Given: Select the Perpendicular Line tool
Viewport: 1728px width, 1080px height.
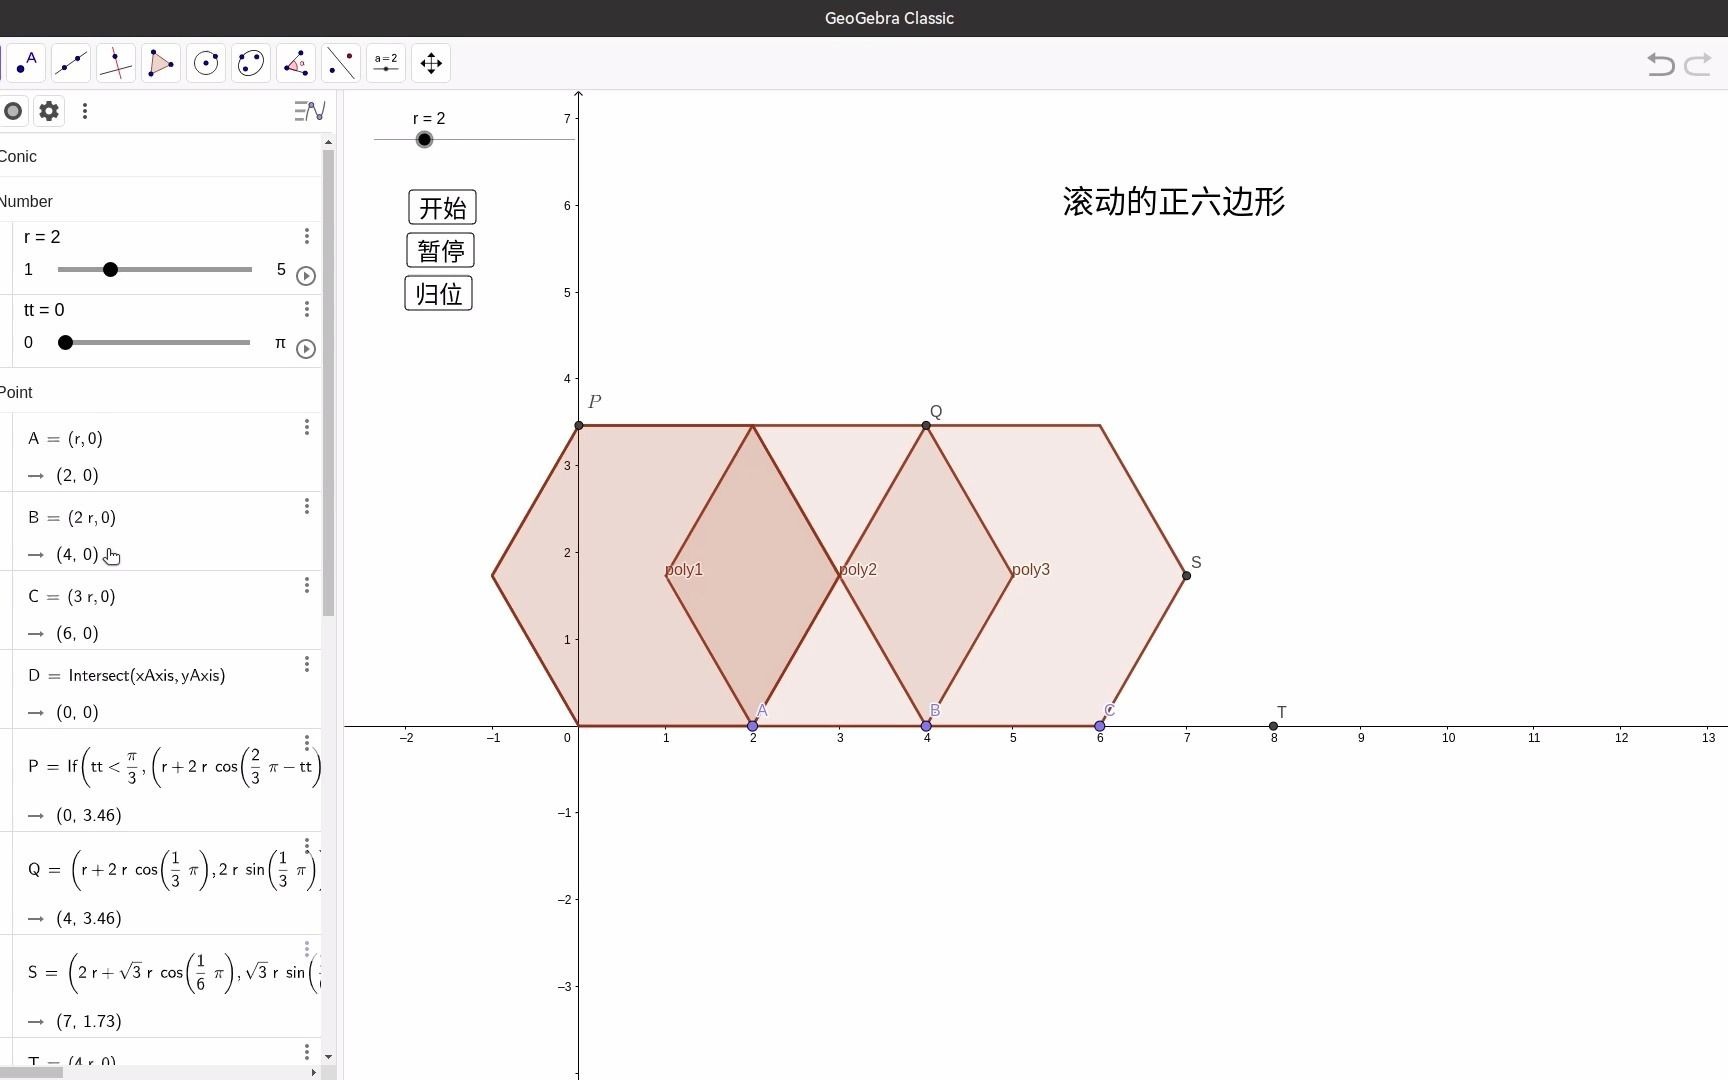Looking at the screenshot, I should (116, 63).
